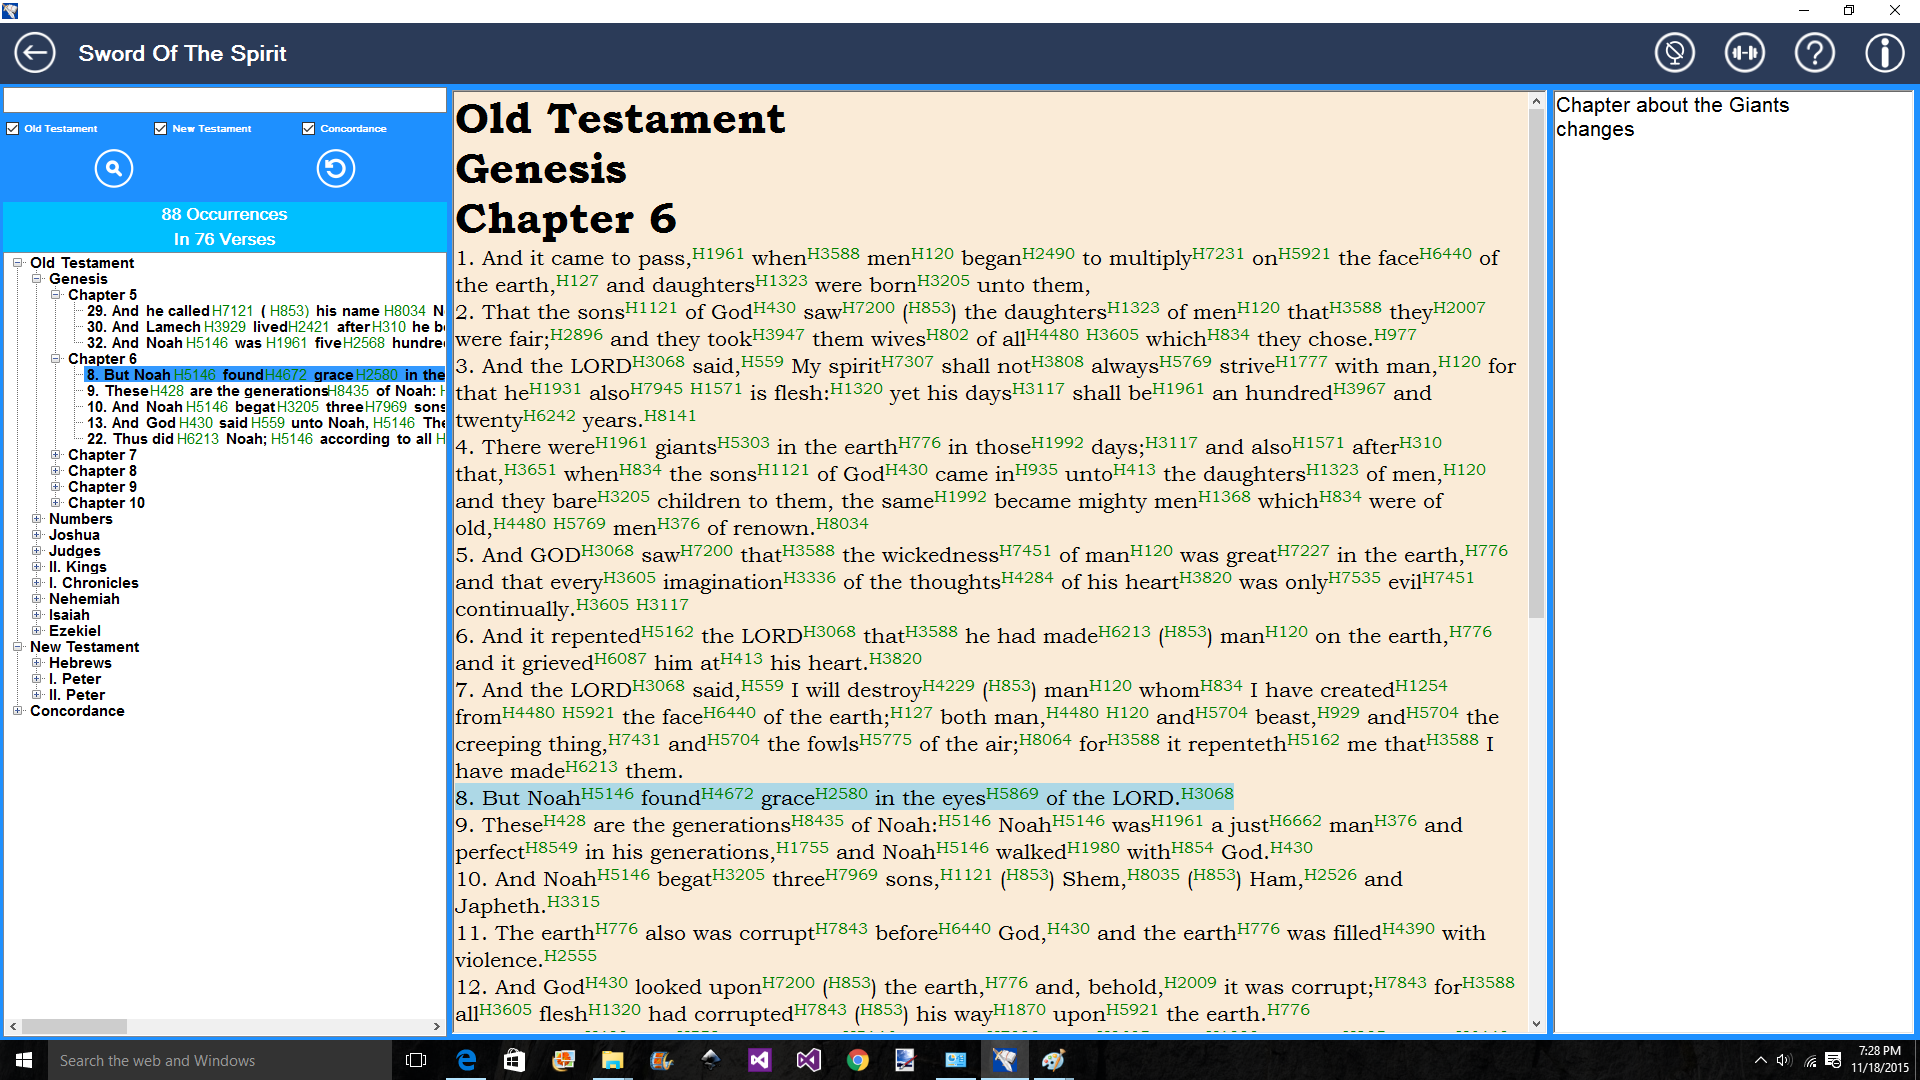The height and width of the screenshot is (1080, 1920).
Task: Open Chrome from the taskbar
Action: click(857, 1060)
